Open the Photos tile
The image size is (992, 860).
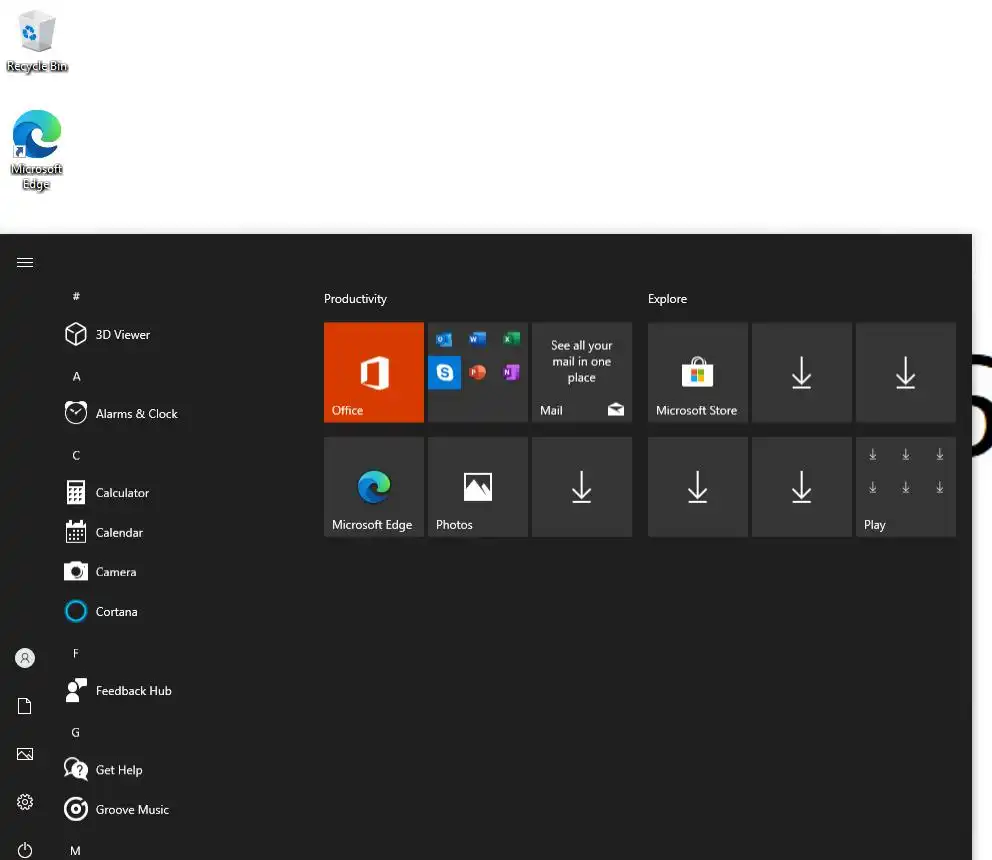click(478, 487)
